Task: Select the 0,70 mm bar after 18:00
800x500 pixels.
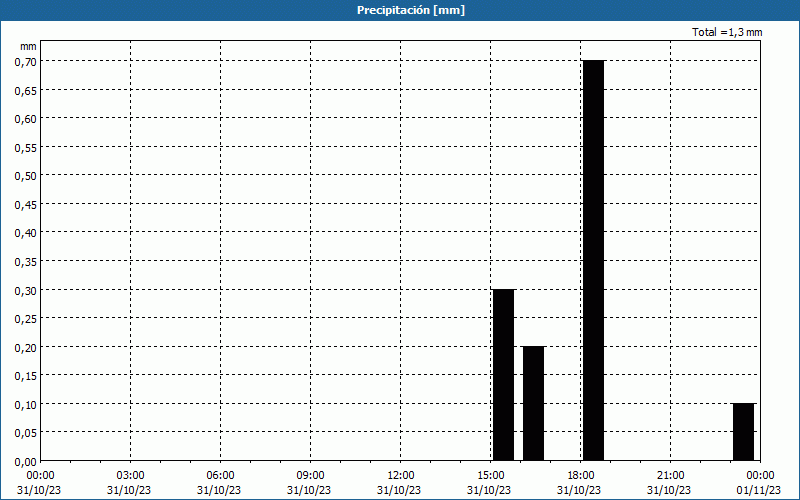Action: [593, 261]
